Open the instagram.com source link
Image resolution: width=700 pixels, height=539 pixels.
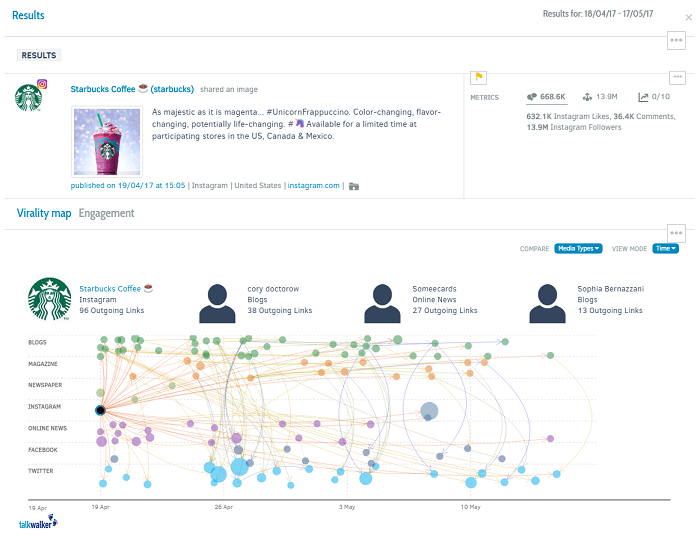click(313, 185)
